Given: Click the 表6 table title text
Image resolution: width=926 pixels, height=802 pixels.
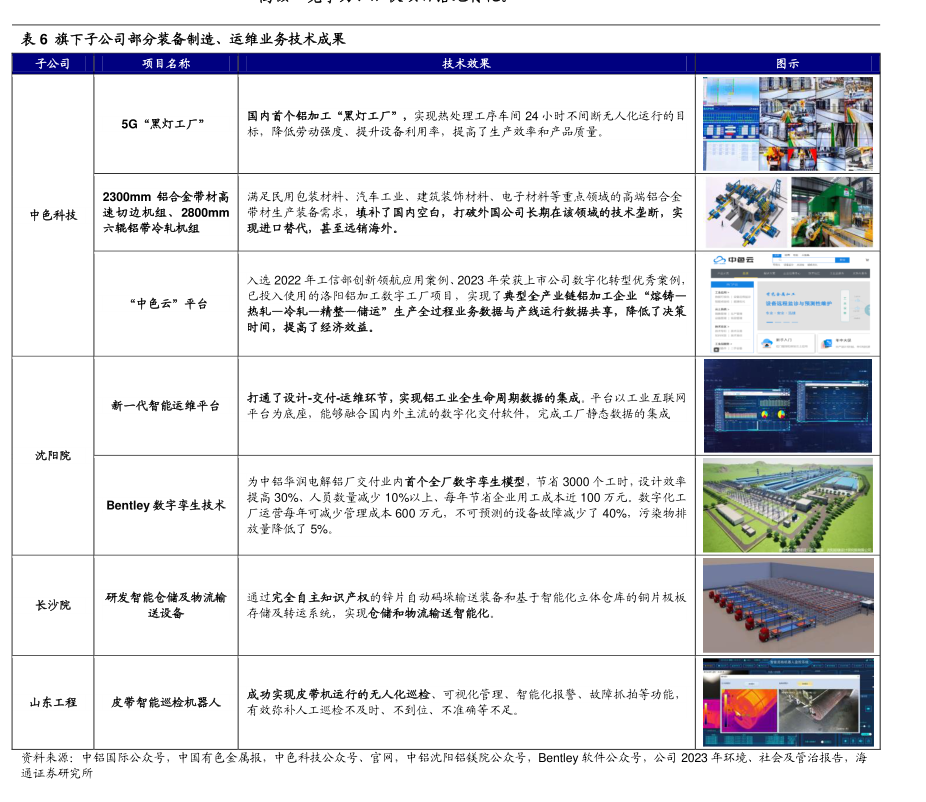Looking at the screenshot, I should coord(184,39).
